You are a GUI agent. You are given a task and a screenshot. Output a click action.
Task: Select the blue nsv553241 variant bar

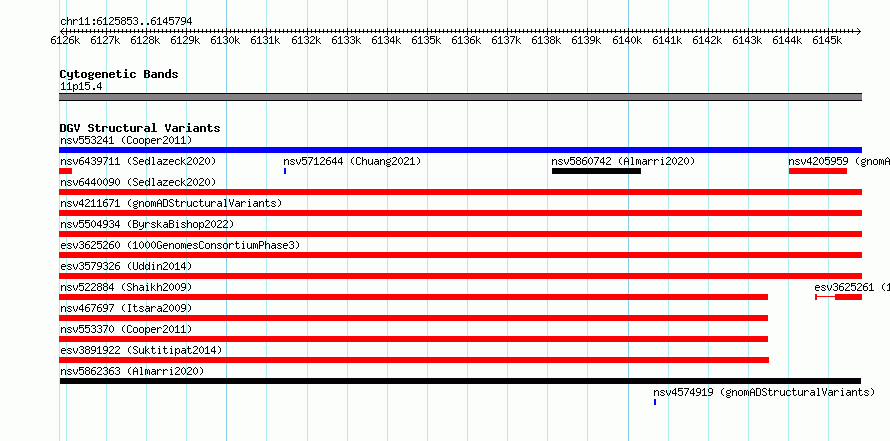[x=460, y=150]
